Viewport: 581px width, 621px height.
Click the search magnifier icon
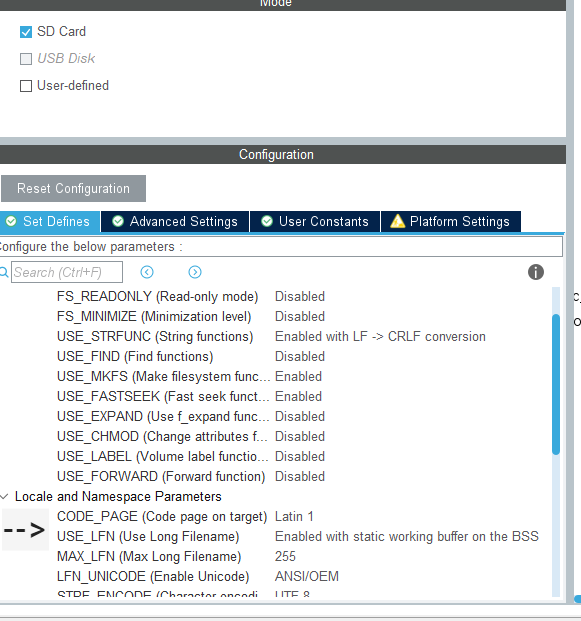pos(4,272)
